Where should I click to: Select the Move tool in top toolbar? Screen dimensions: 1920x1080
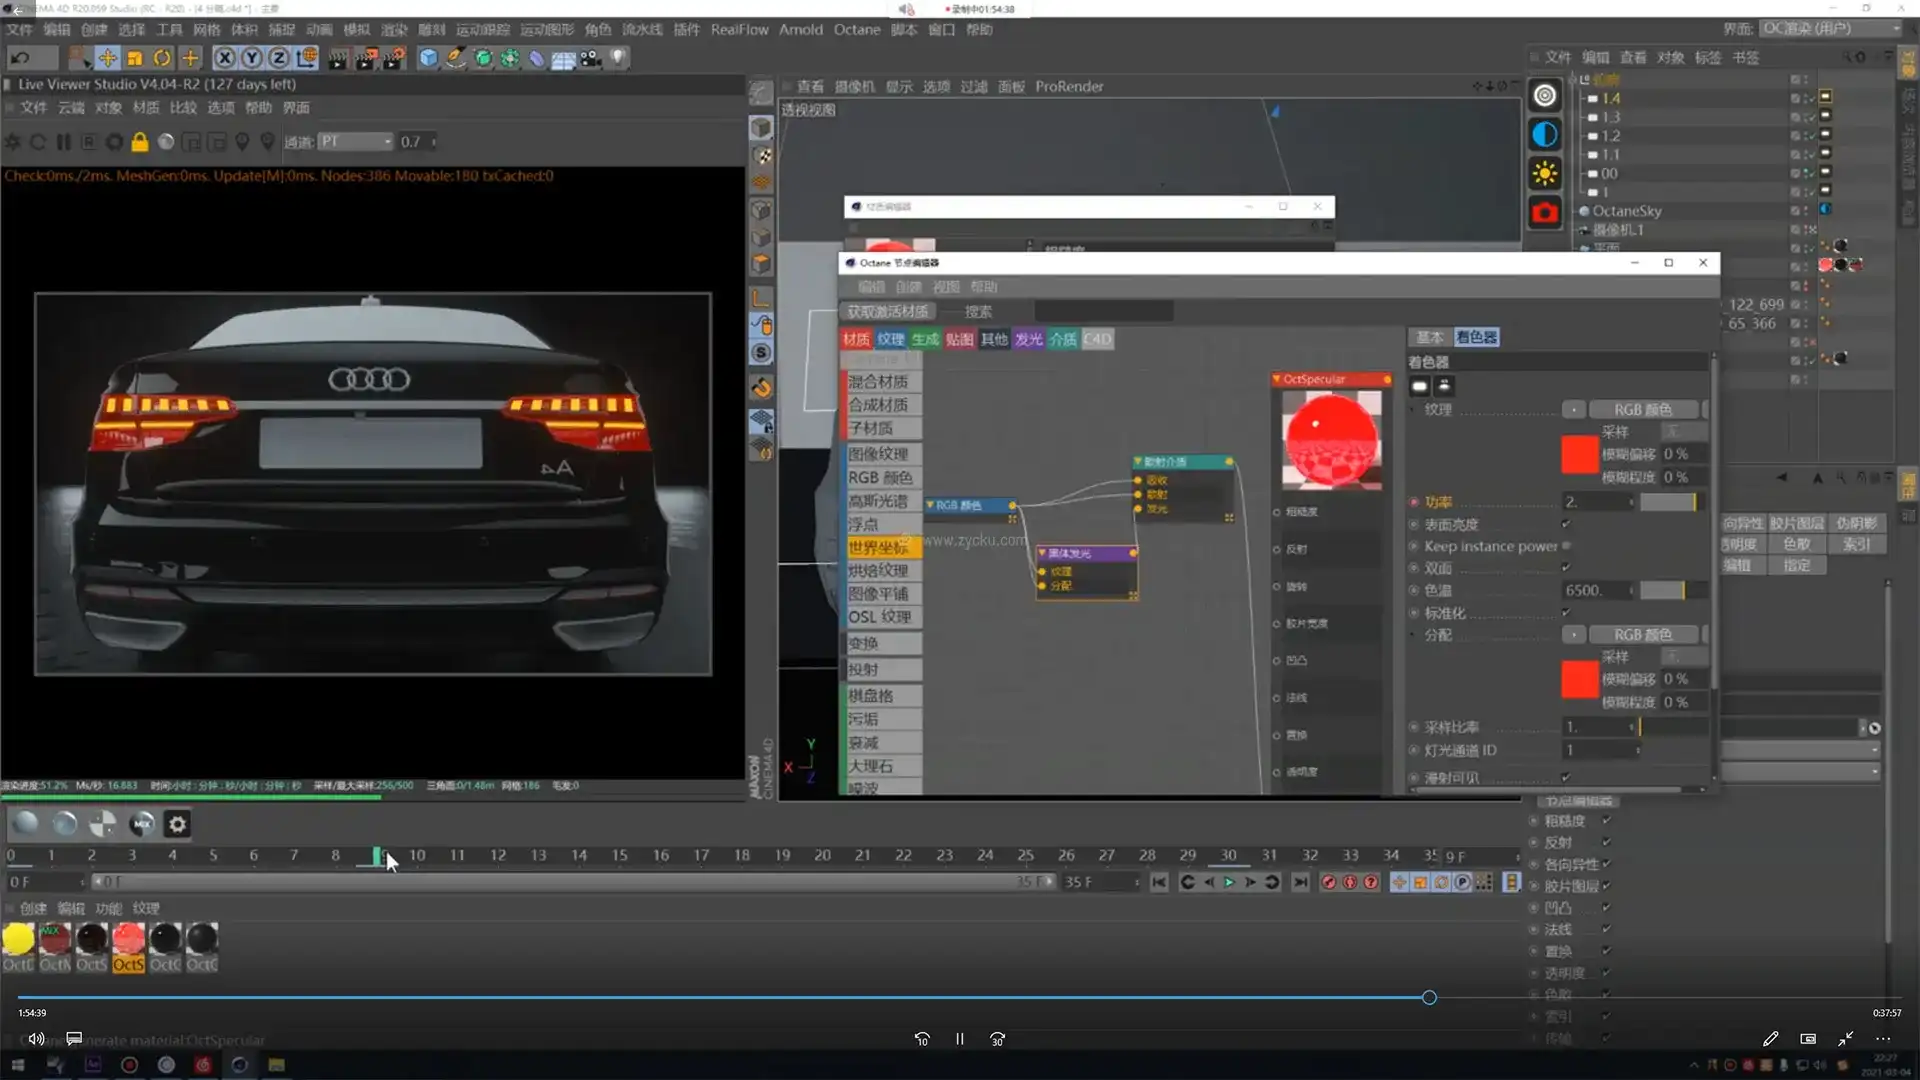107,58
